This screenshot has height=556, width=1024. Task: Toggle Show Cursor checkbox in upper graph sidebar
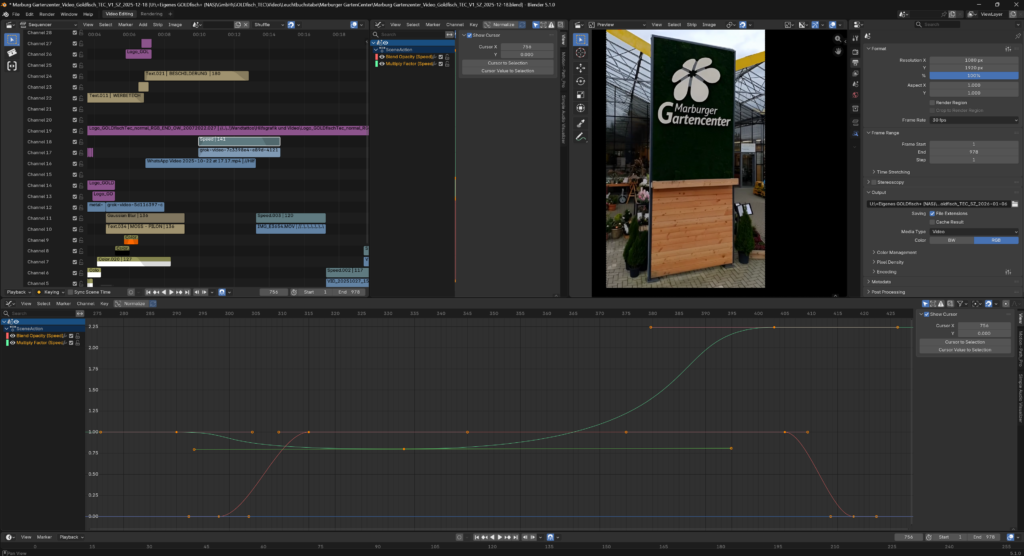[x=470, y=35]
